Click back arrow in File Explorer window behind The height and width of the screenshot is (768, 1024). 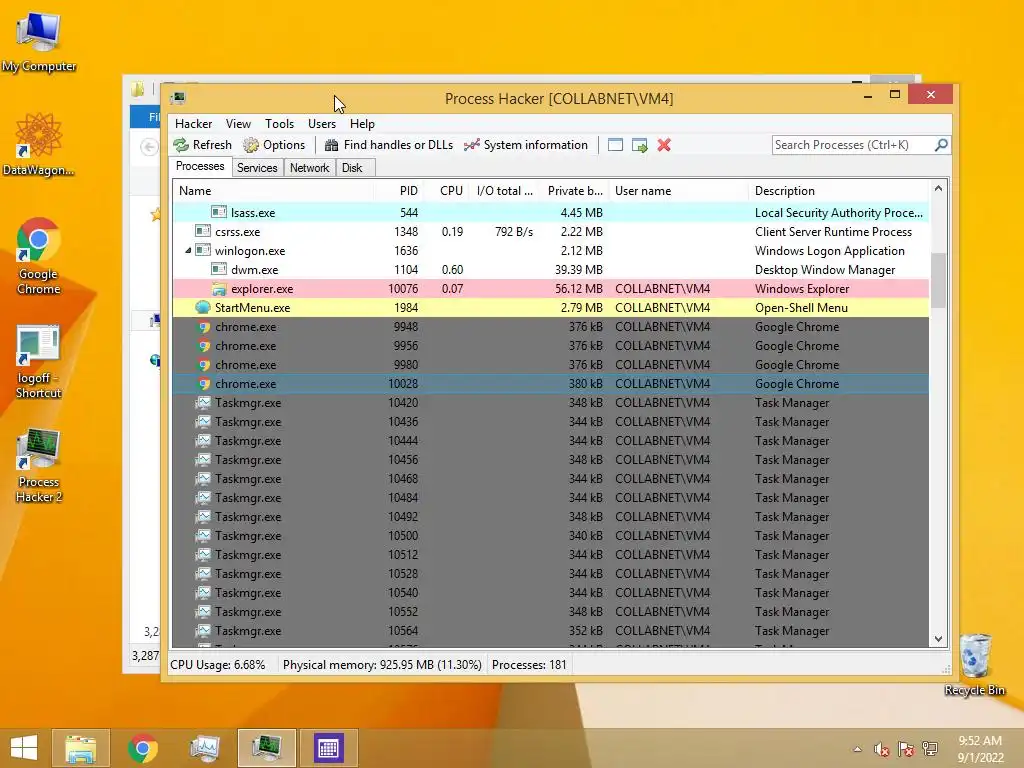click(149, 147)
